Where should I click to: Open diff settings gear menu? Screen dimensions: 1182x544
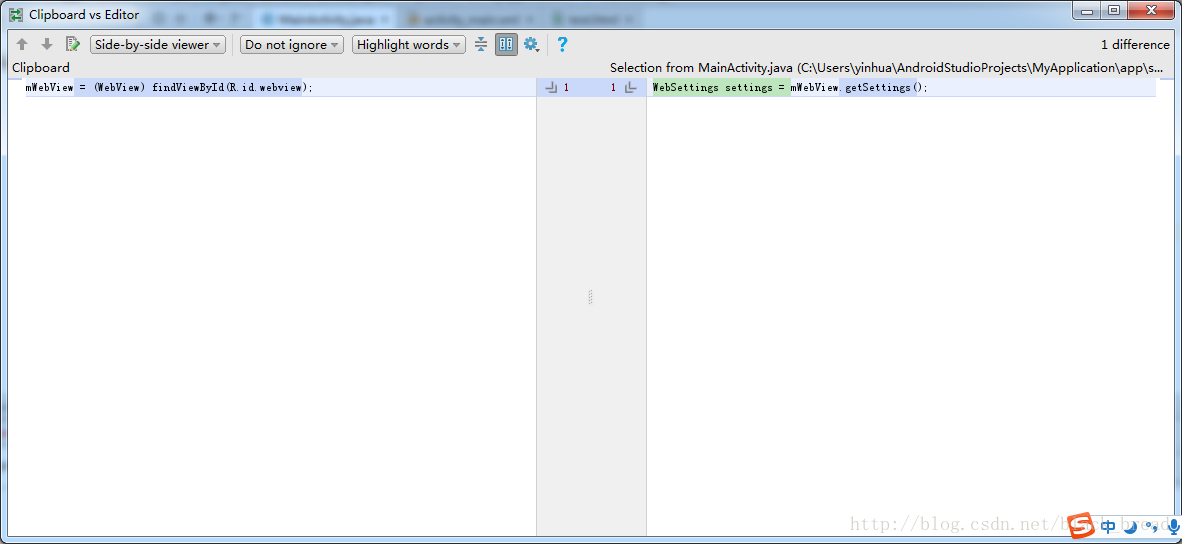pyautogui.click(x=531, y=44)
